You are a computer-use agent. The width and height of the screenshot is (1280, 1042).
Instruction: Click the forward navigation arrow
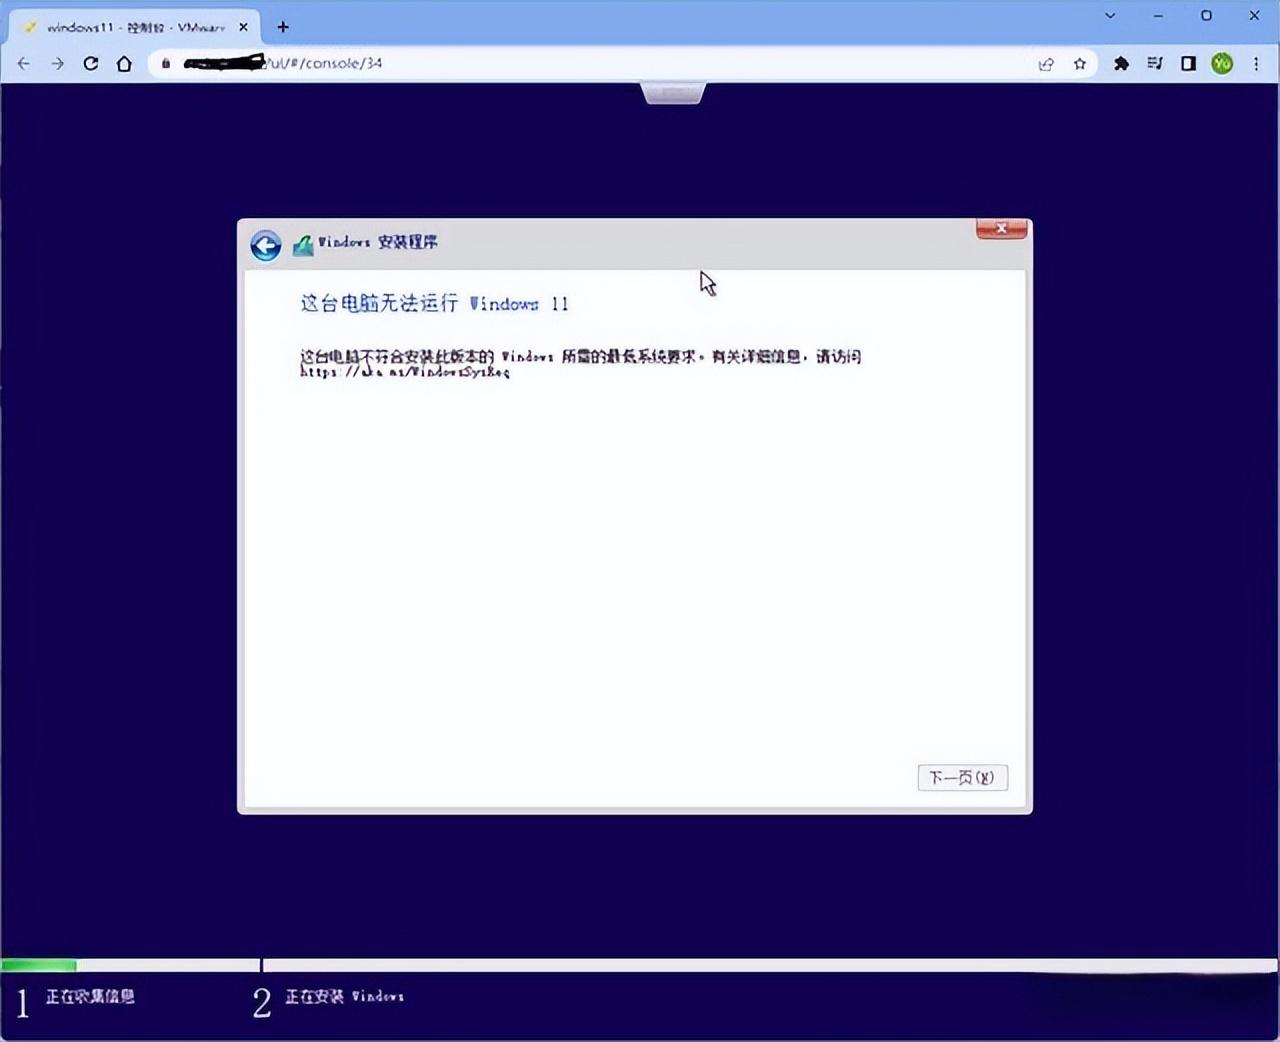(58, 63)
